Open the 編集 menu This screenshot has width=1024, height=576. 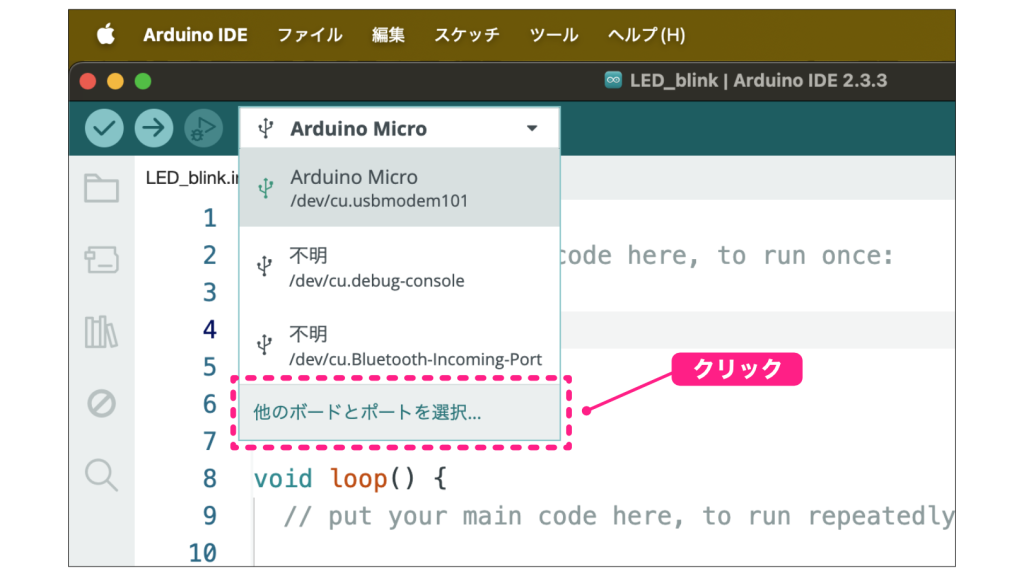(389, 35)
